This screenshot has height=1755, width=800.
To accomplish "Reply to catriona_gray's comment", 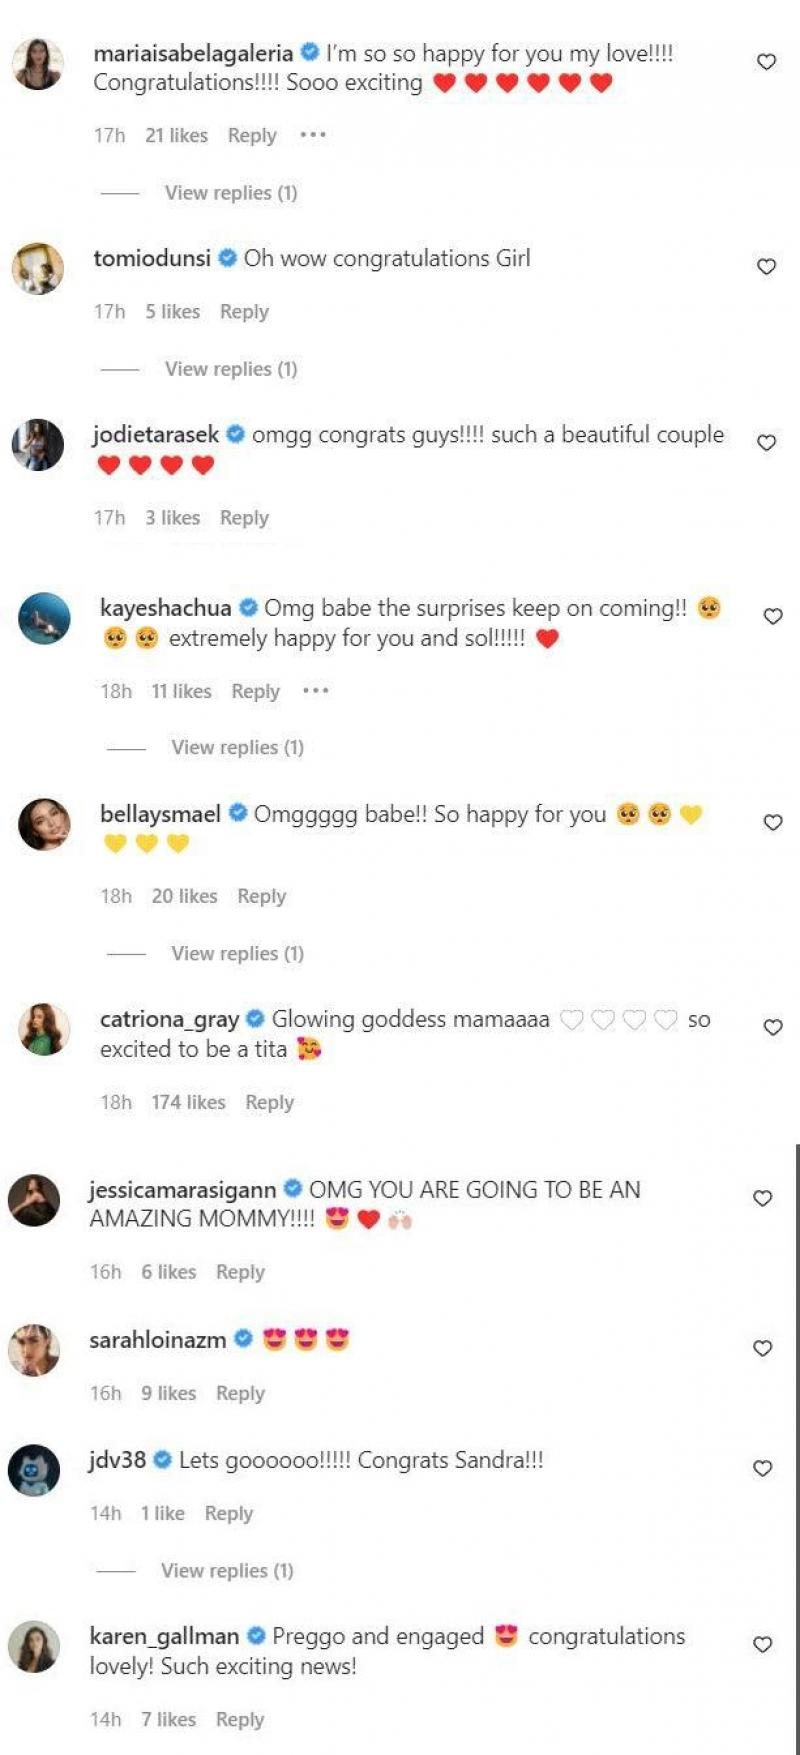I will [x=269, y=1102].
